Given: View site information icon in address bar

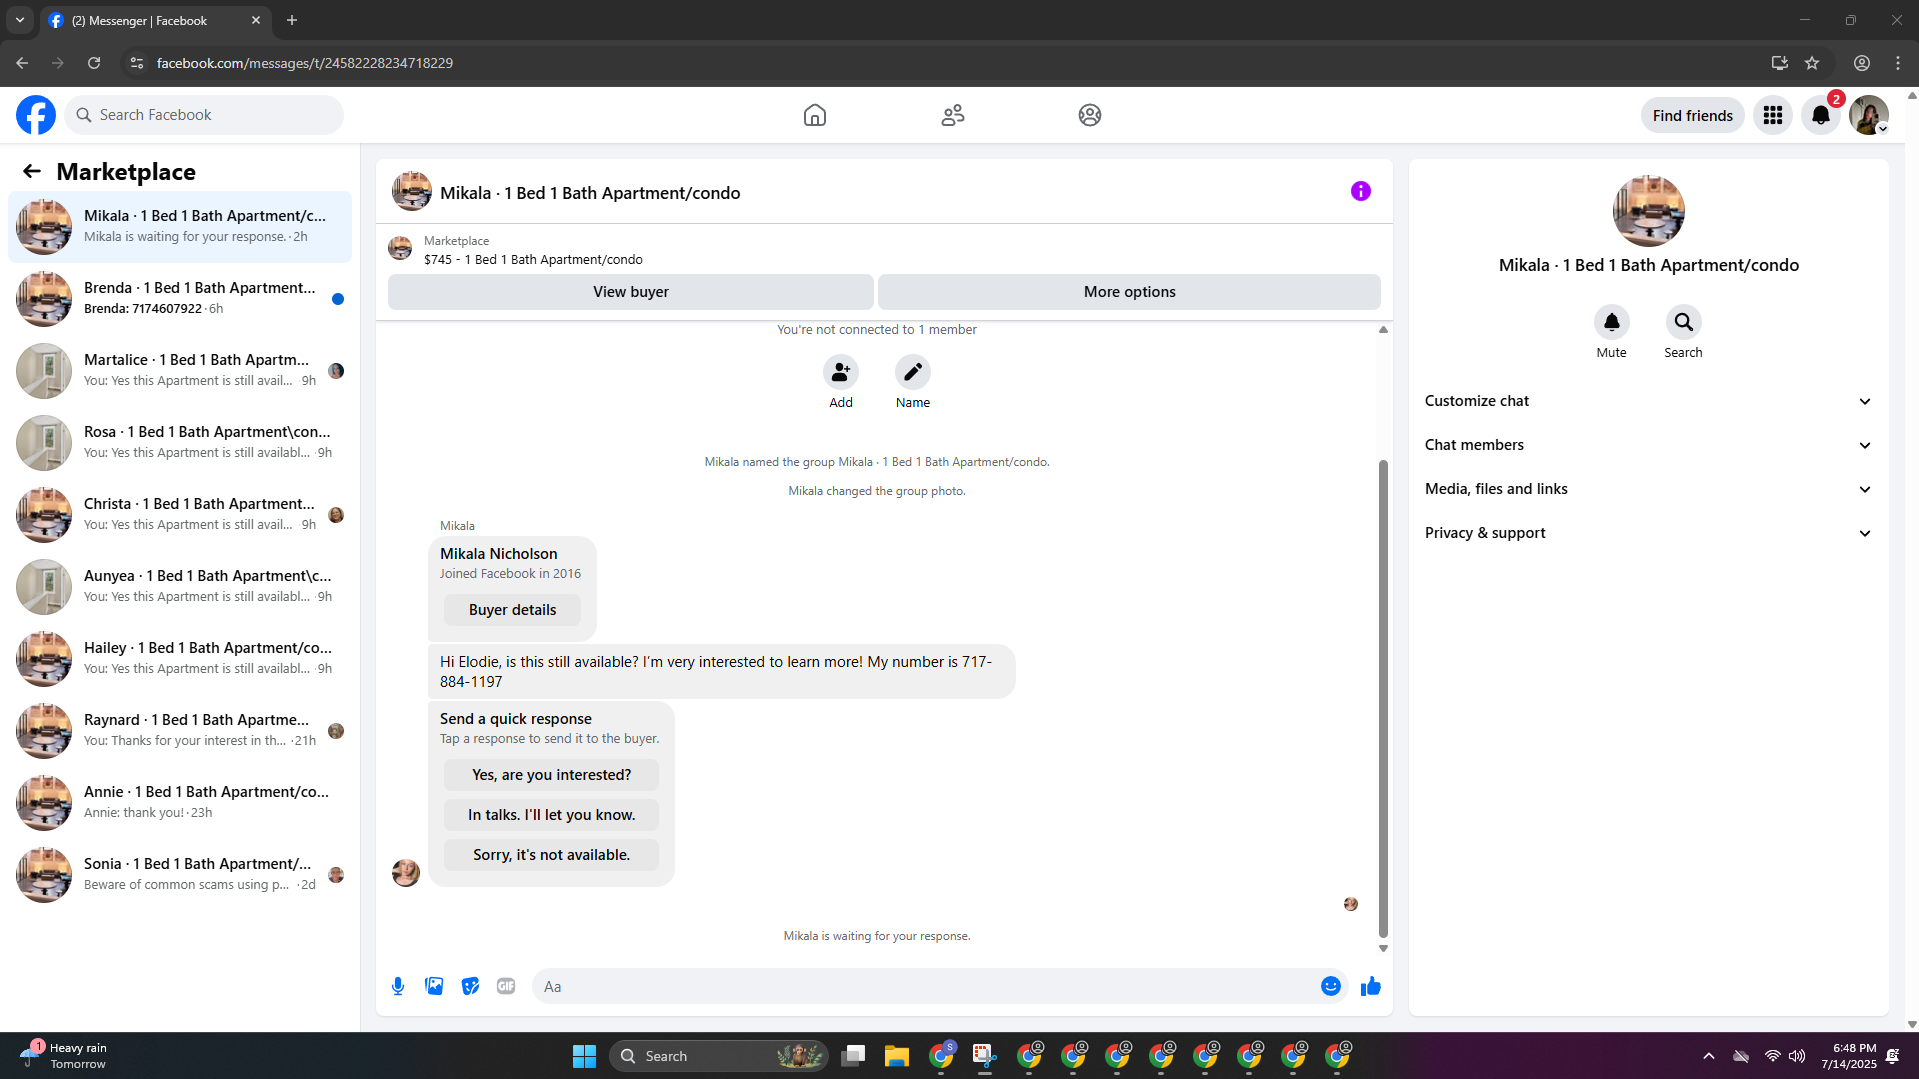Looking at the screenshot, I should point(137,63).
